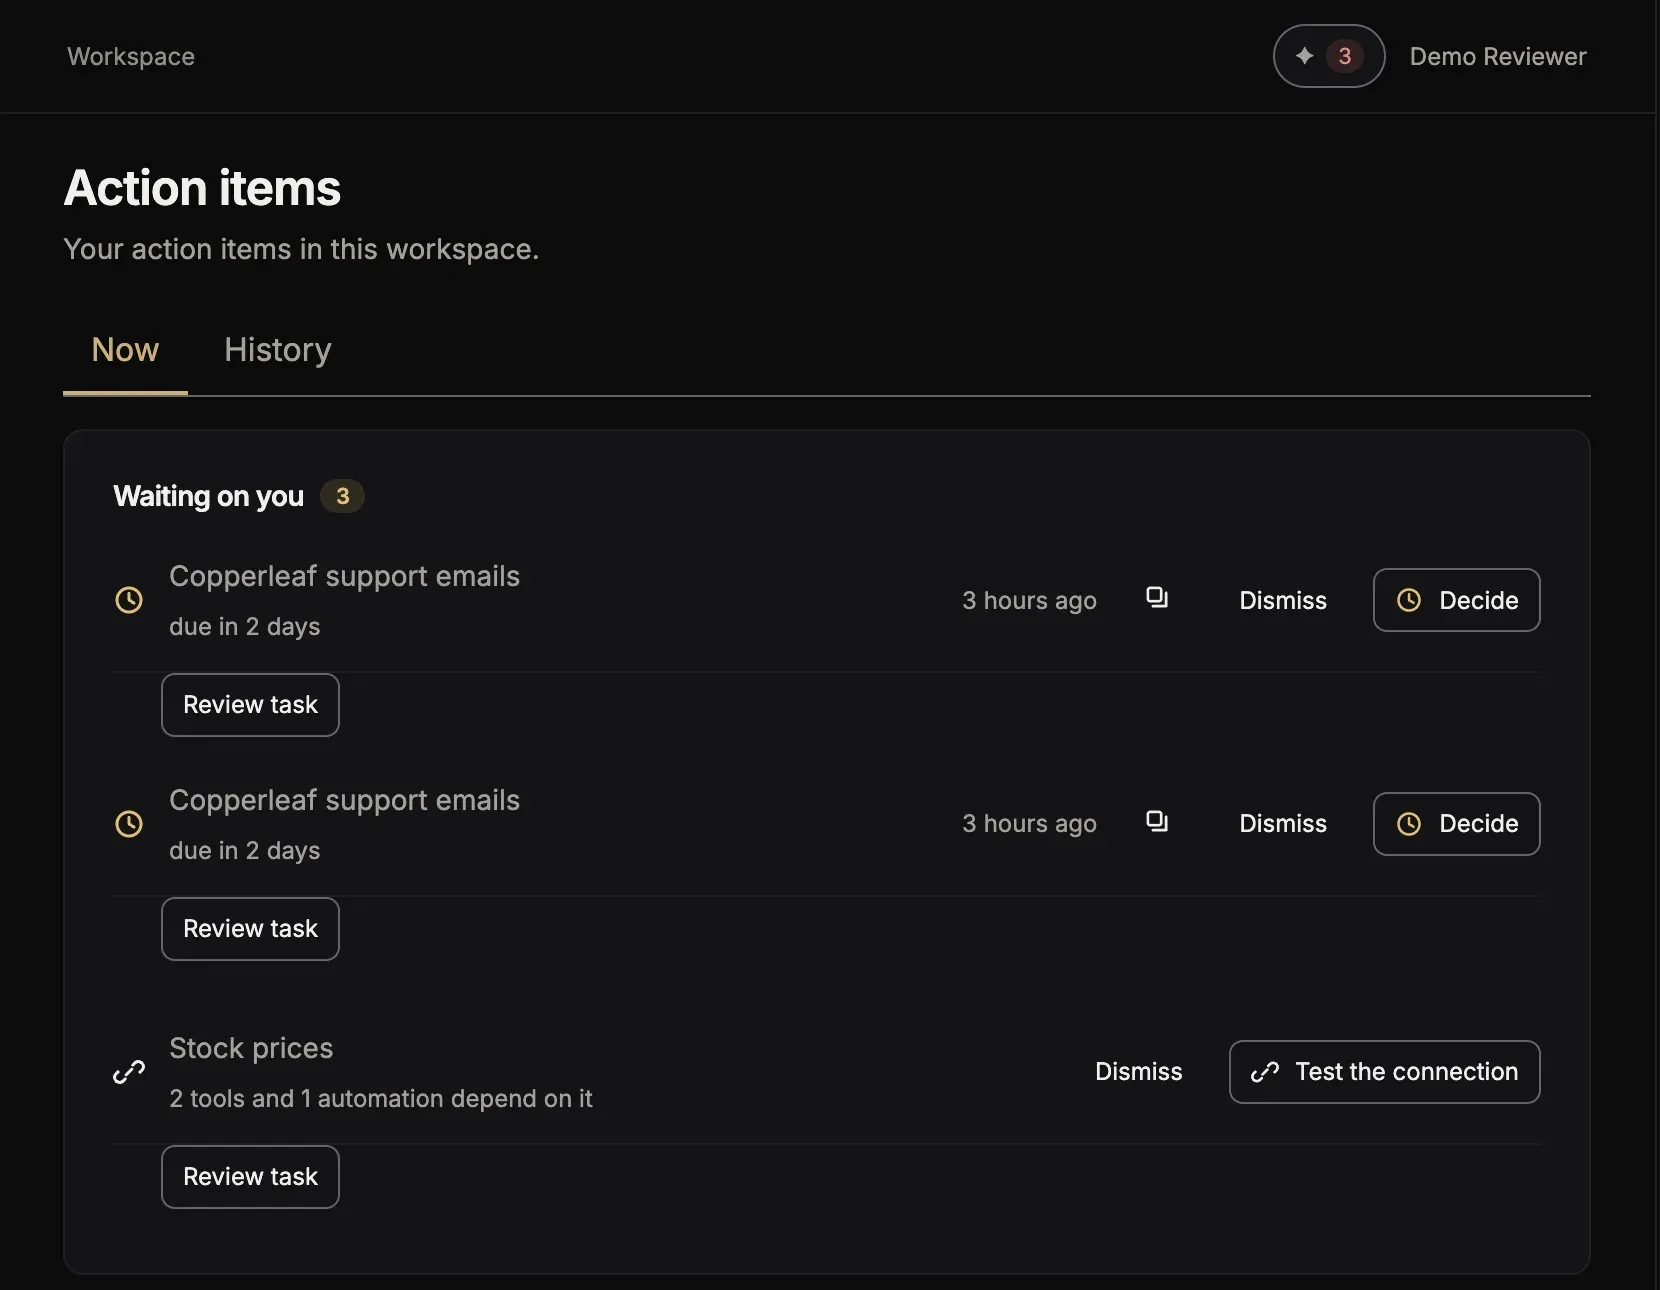Dismiss the second Copperleaf support emails item
The width and height of the screenshot is (1660, 1290).
(x=1283, y=824)
